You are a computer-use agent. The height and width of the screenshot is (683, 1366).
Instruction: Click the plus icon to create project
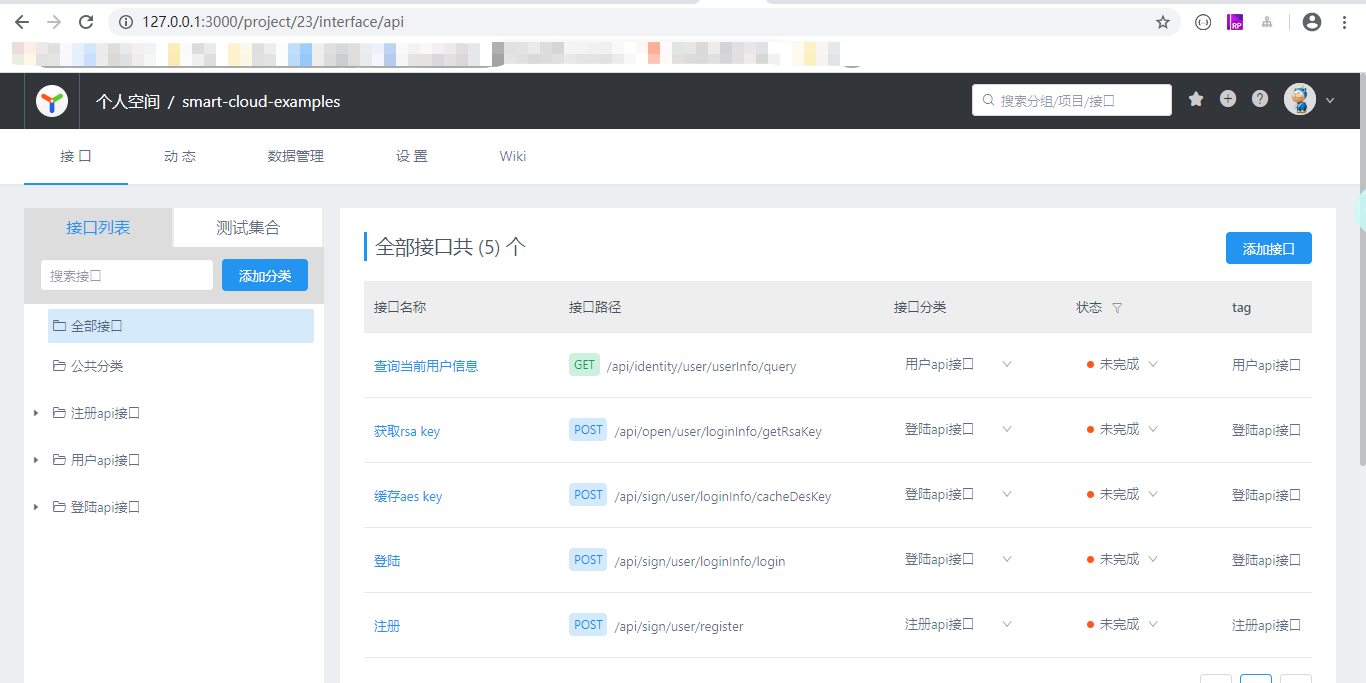click(x=1228, y=99)
